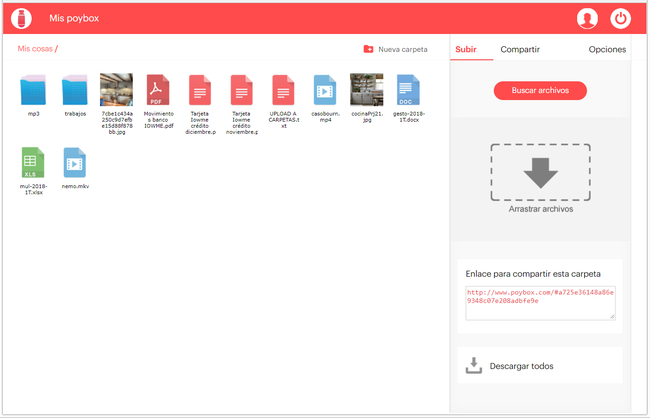The width and height of the screenshot is (650, 418).
Task: Select gesto-2018-1T.docx document icon
Action: (408, 90)
